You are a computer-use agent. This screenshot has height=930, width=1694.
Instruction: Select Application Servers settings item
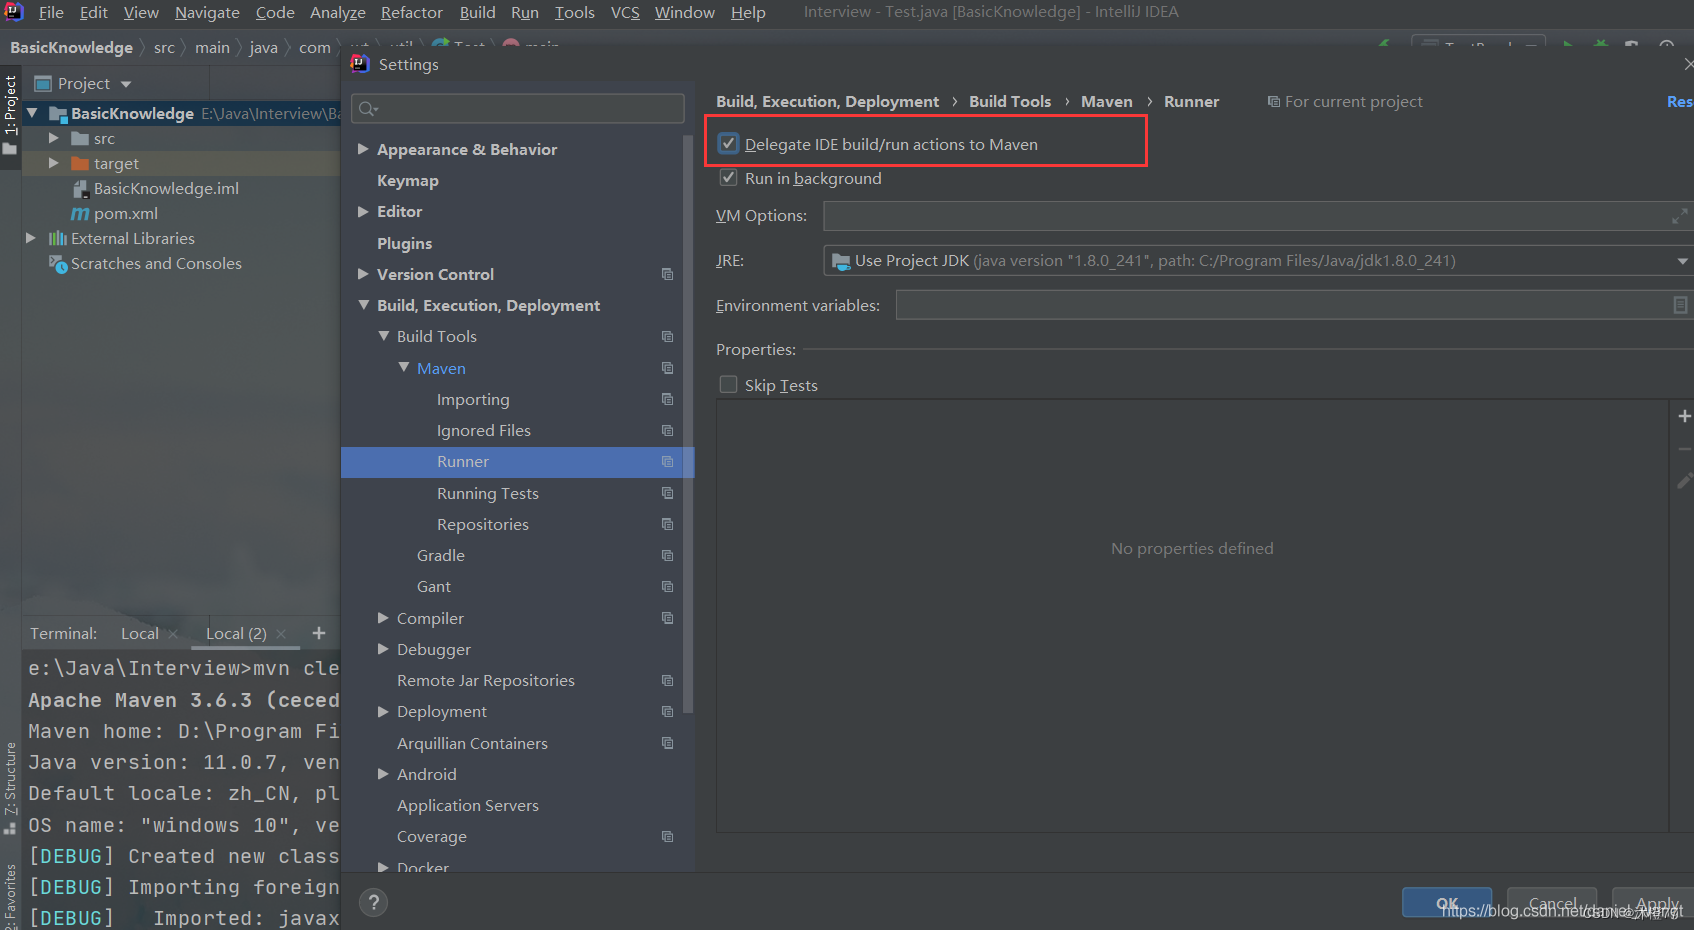tap(468, 805)
